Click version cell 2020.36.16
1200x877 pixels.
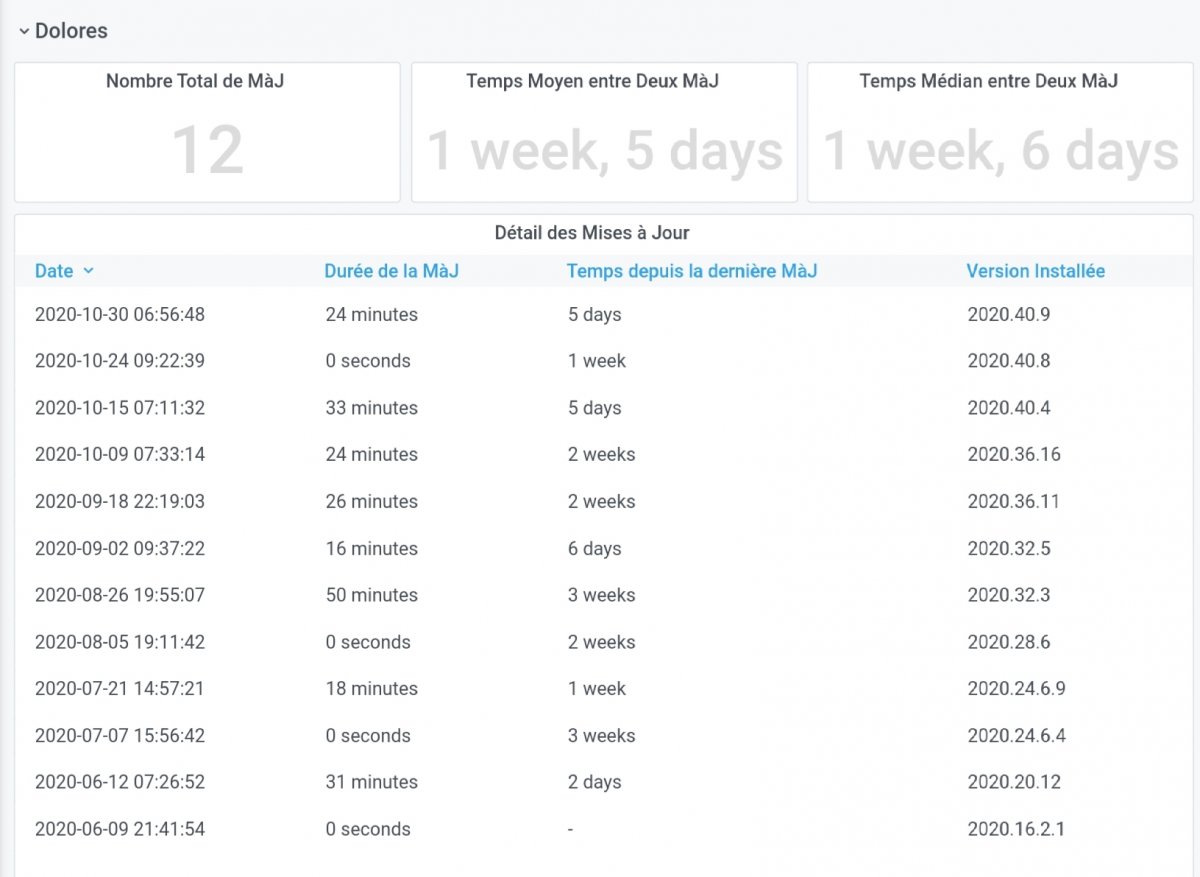coord(1014,454)
